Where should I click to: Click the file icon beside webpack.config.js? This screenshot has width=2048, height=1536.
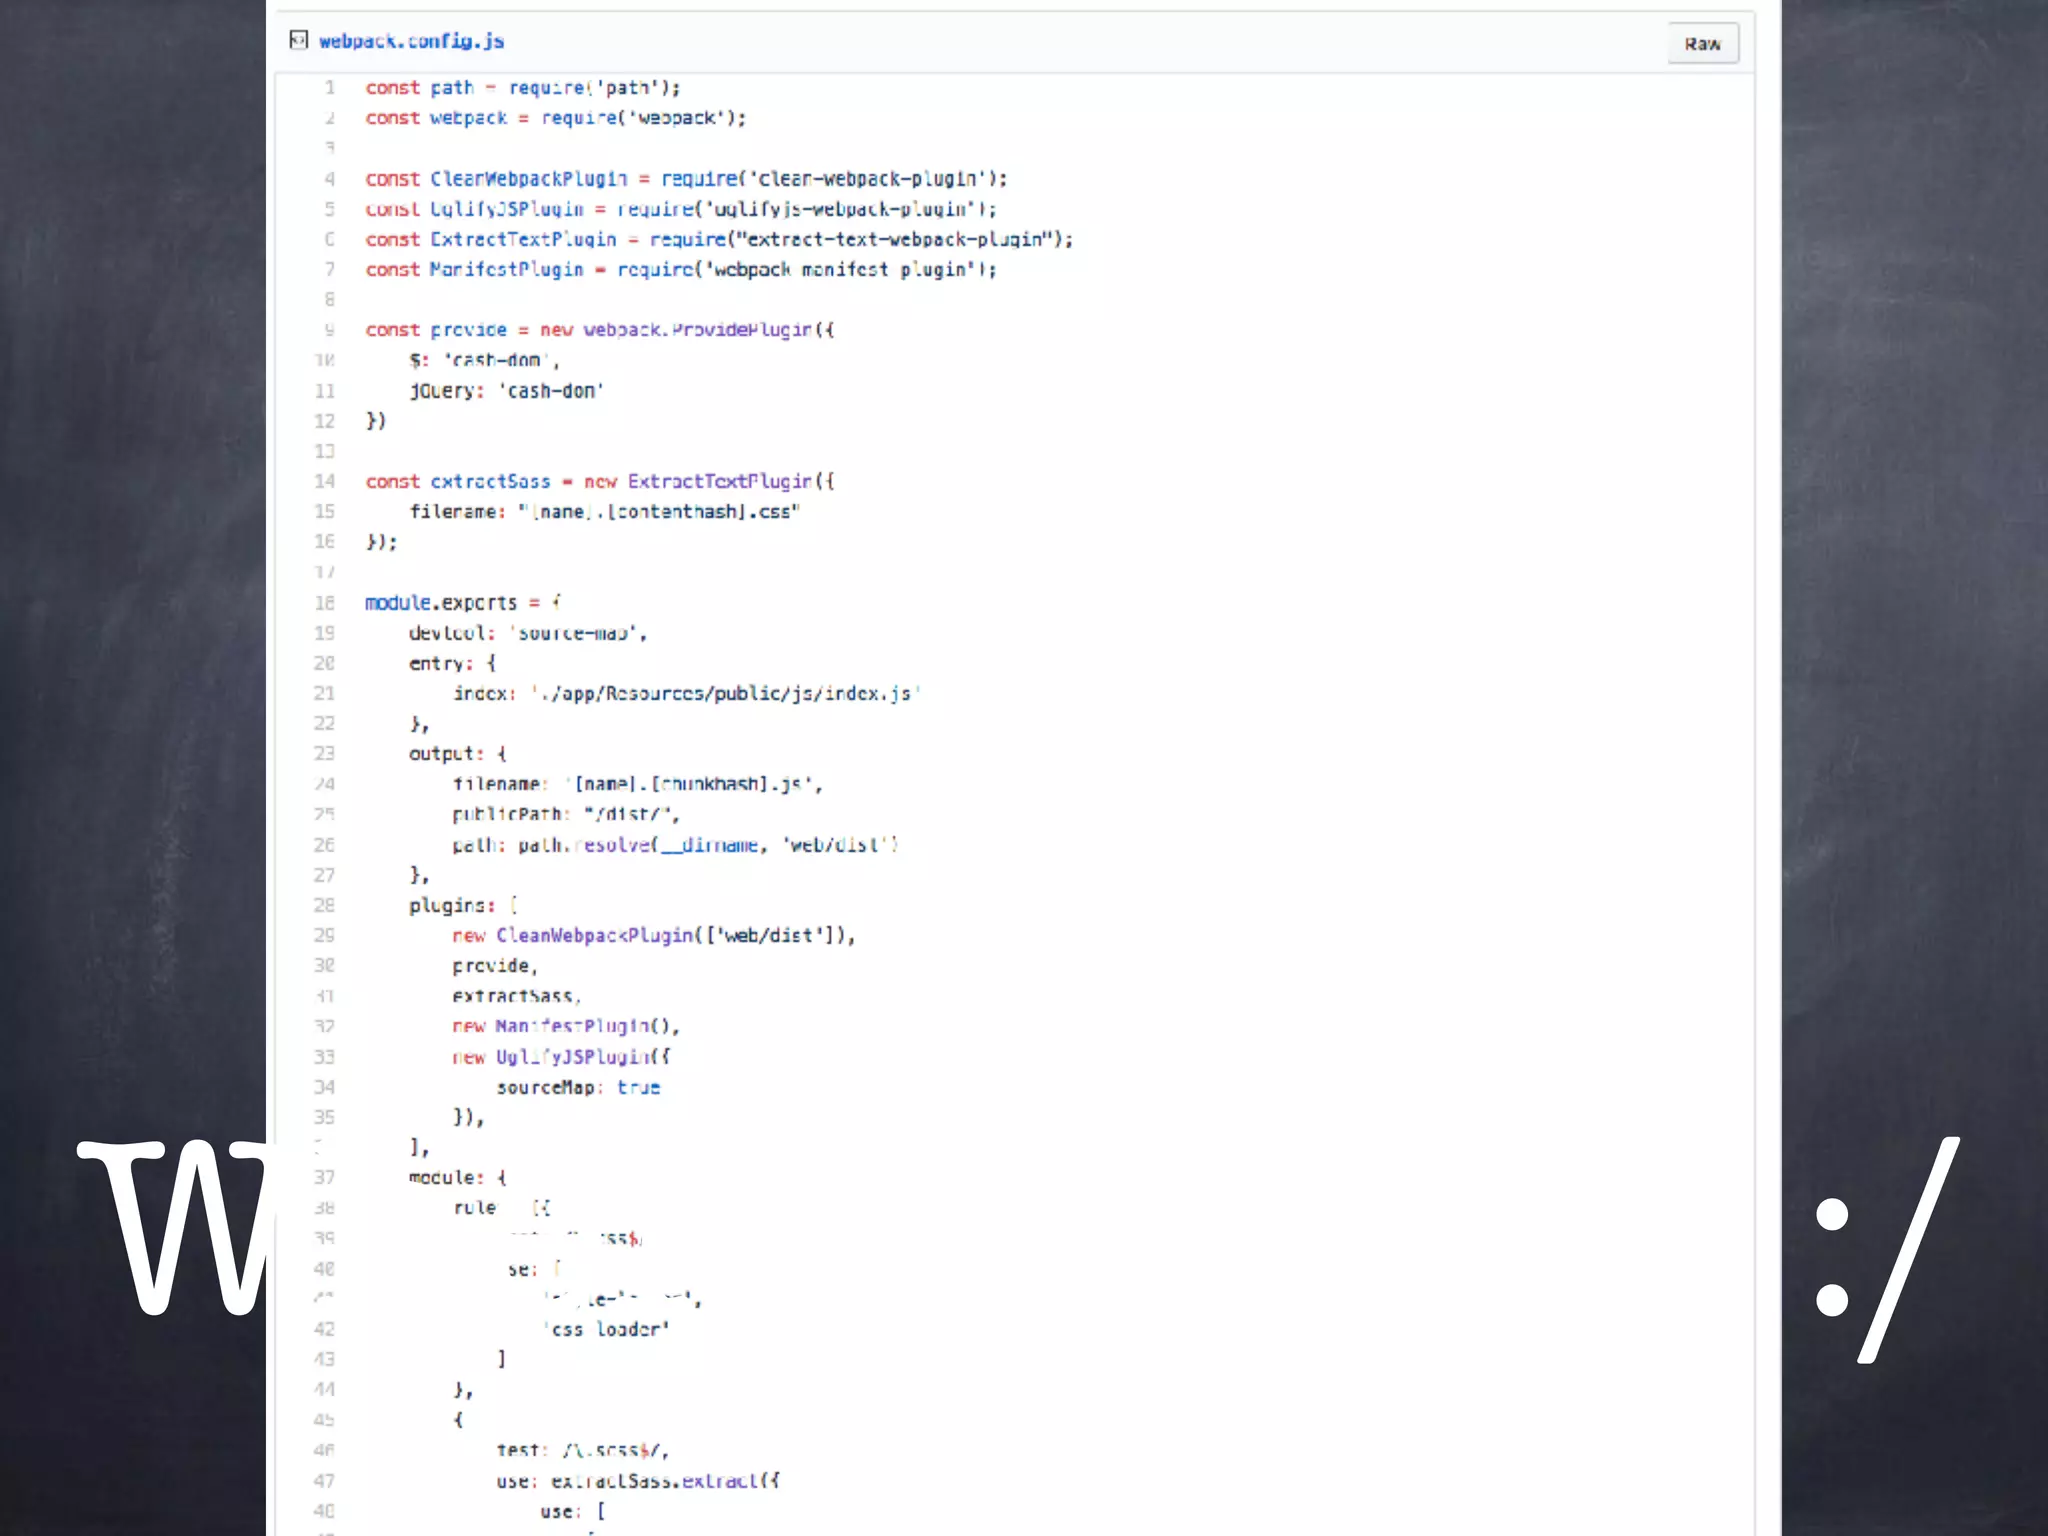[x=298, y=40]
